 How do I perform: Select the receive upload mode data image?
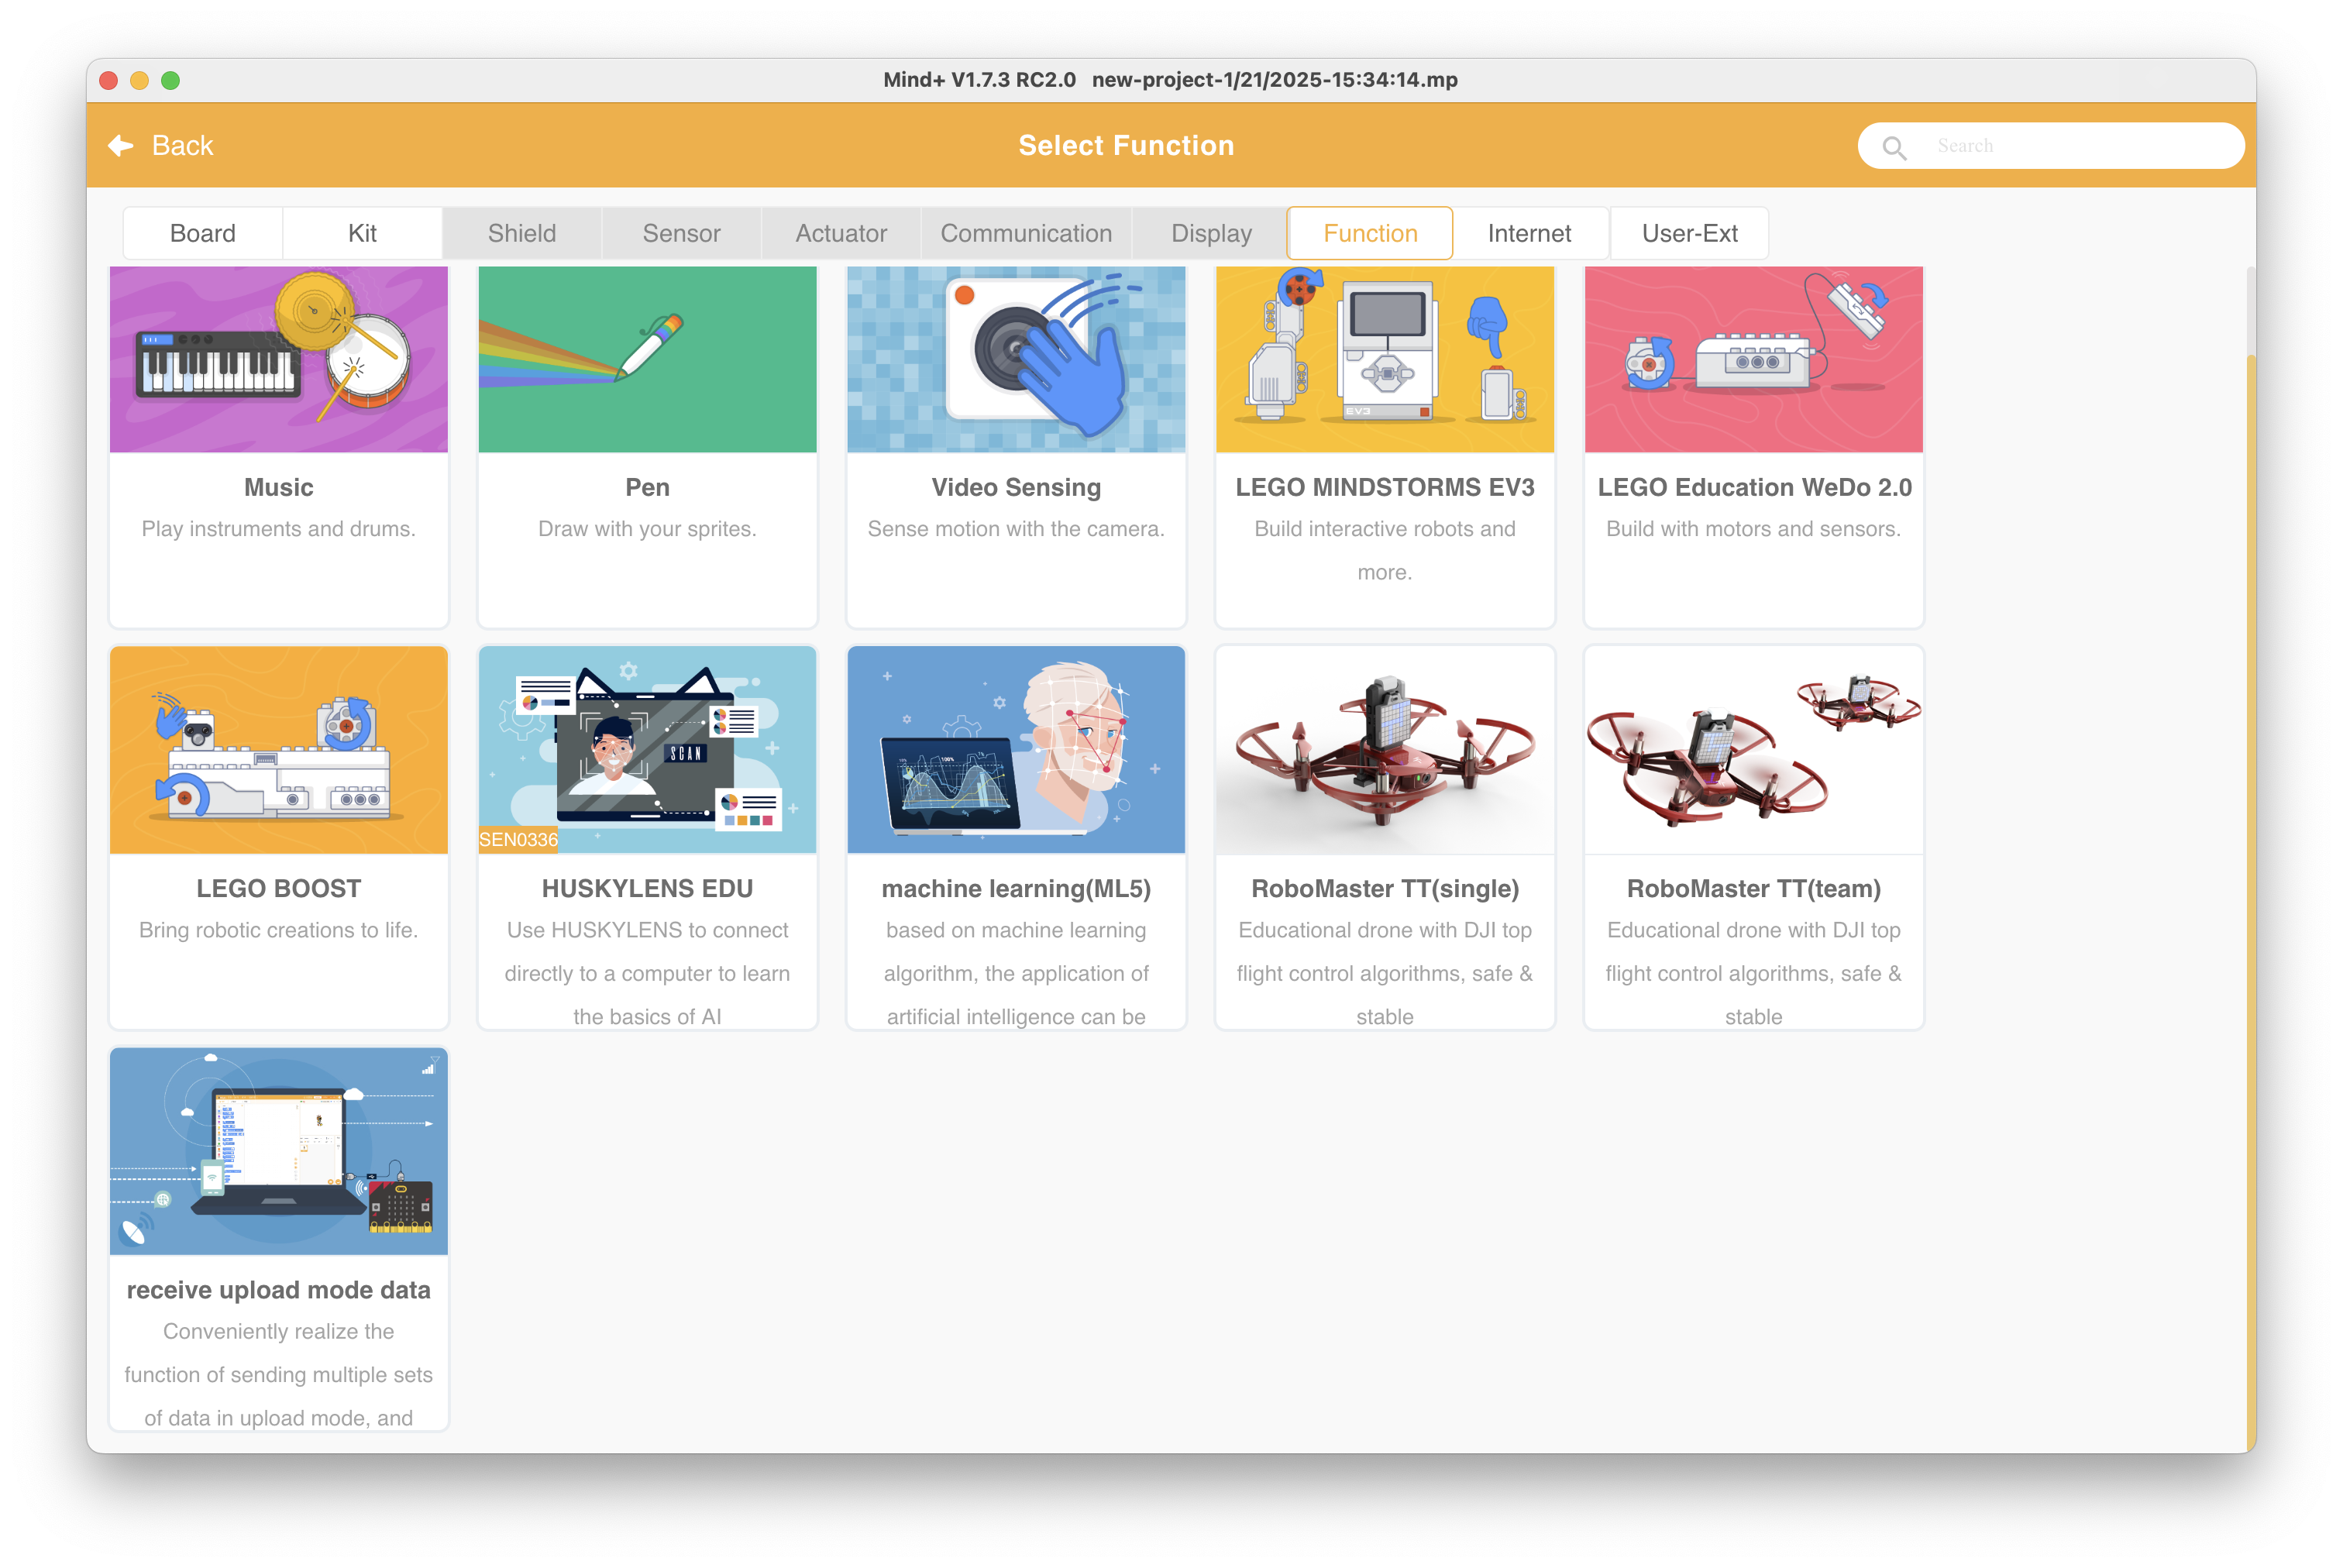pos(279,1151)
